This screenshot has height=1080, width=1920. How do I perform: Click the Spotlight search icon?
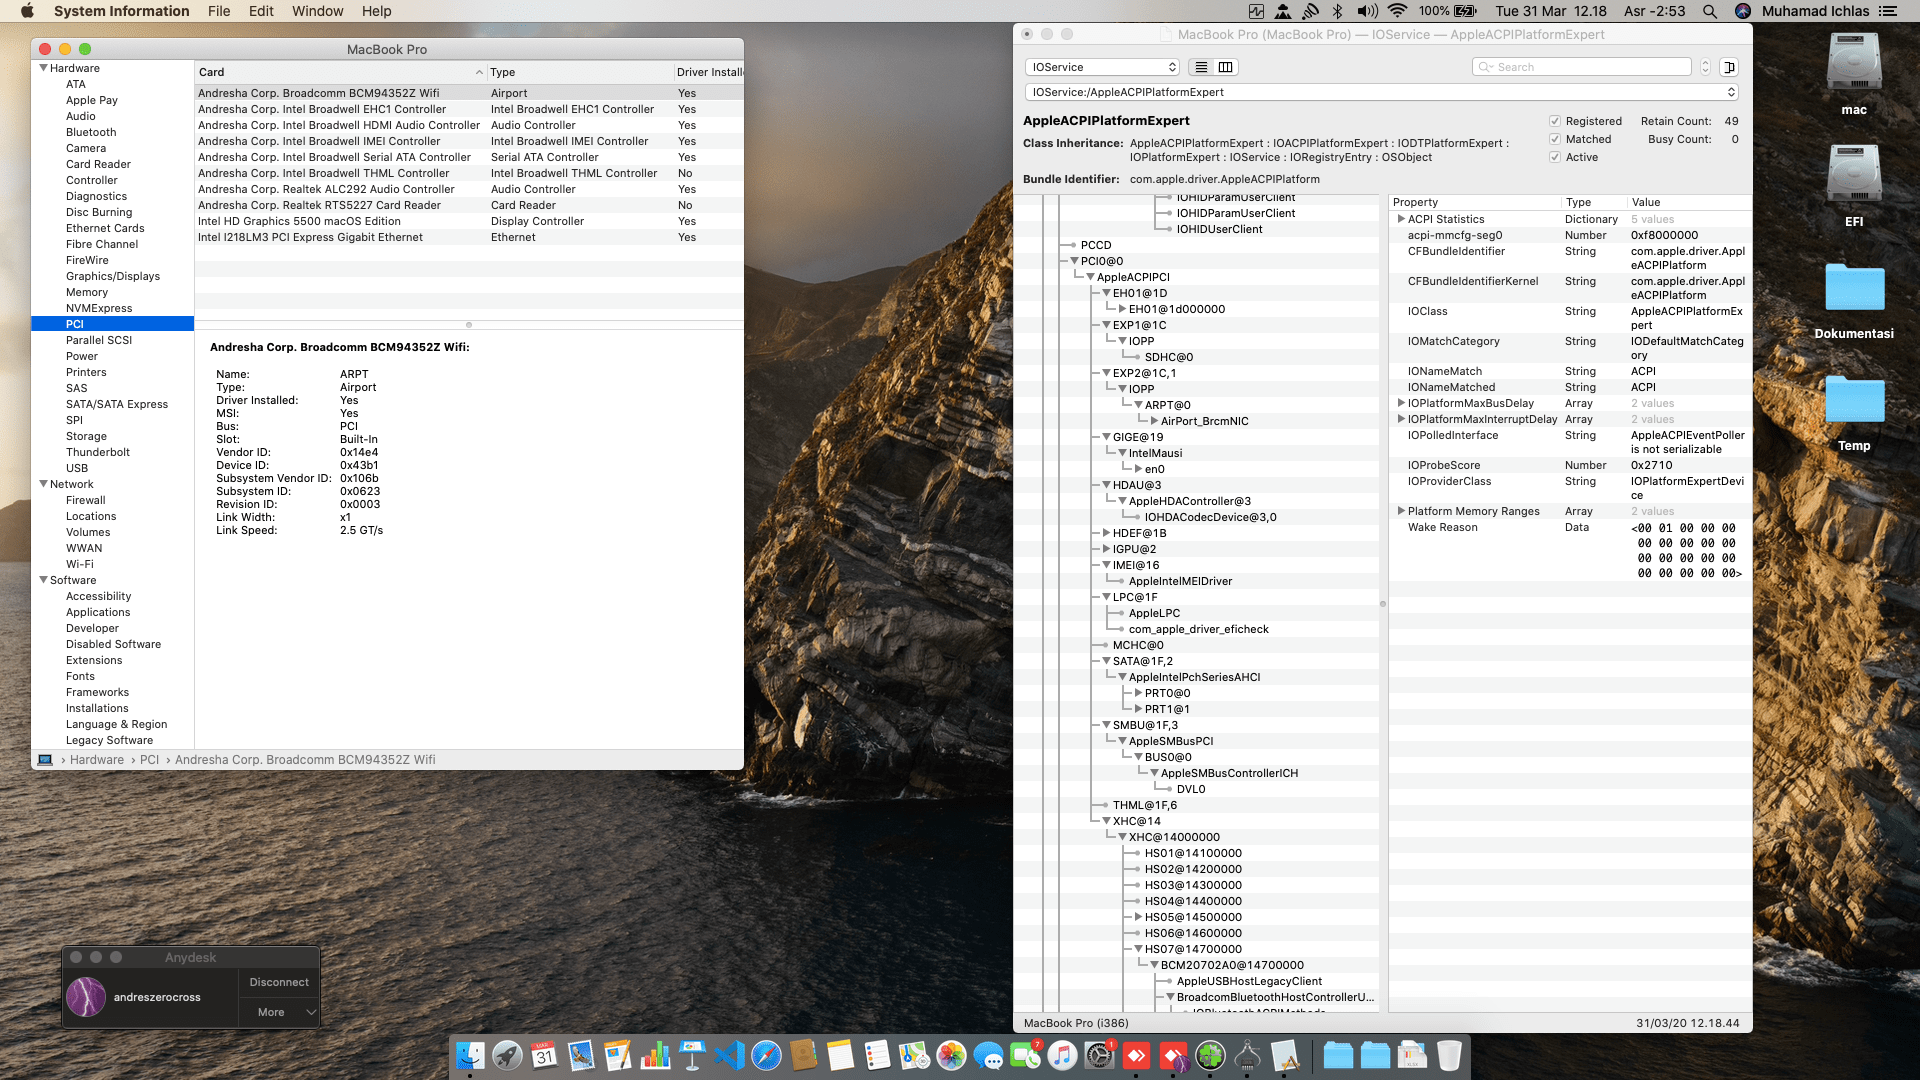[x=1710, y=11]
